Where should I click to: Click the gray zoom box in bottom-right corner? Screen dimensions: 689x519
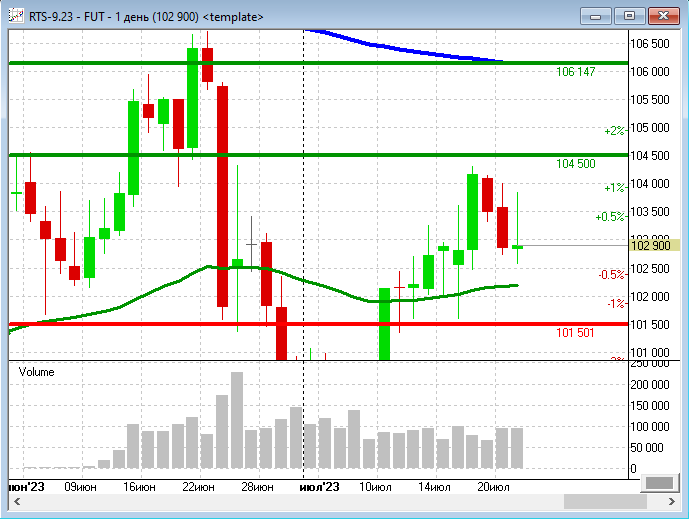[660, 483]
